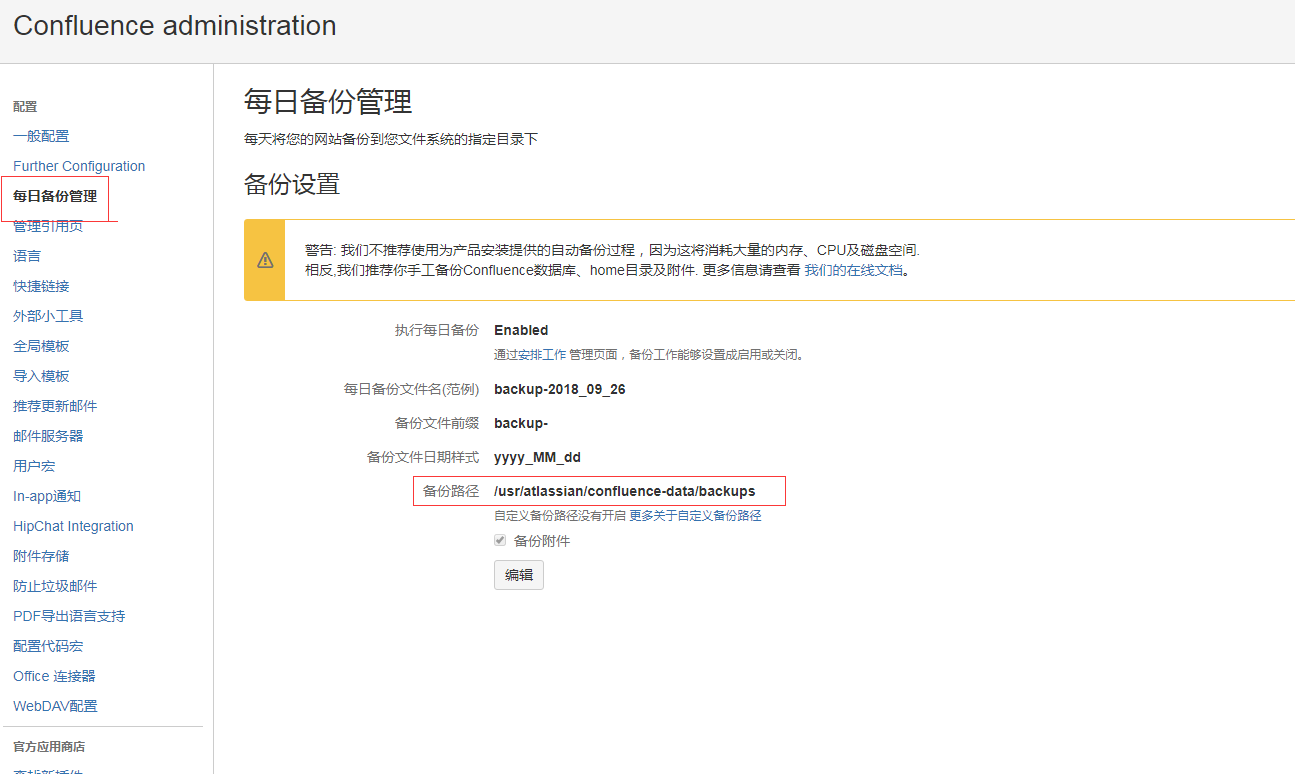The width and height of the screenshot is (1295, 774).
Task: Select 推荐更新邮件 in the sidebar
Action: pos(55,406)
